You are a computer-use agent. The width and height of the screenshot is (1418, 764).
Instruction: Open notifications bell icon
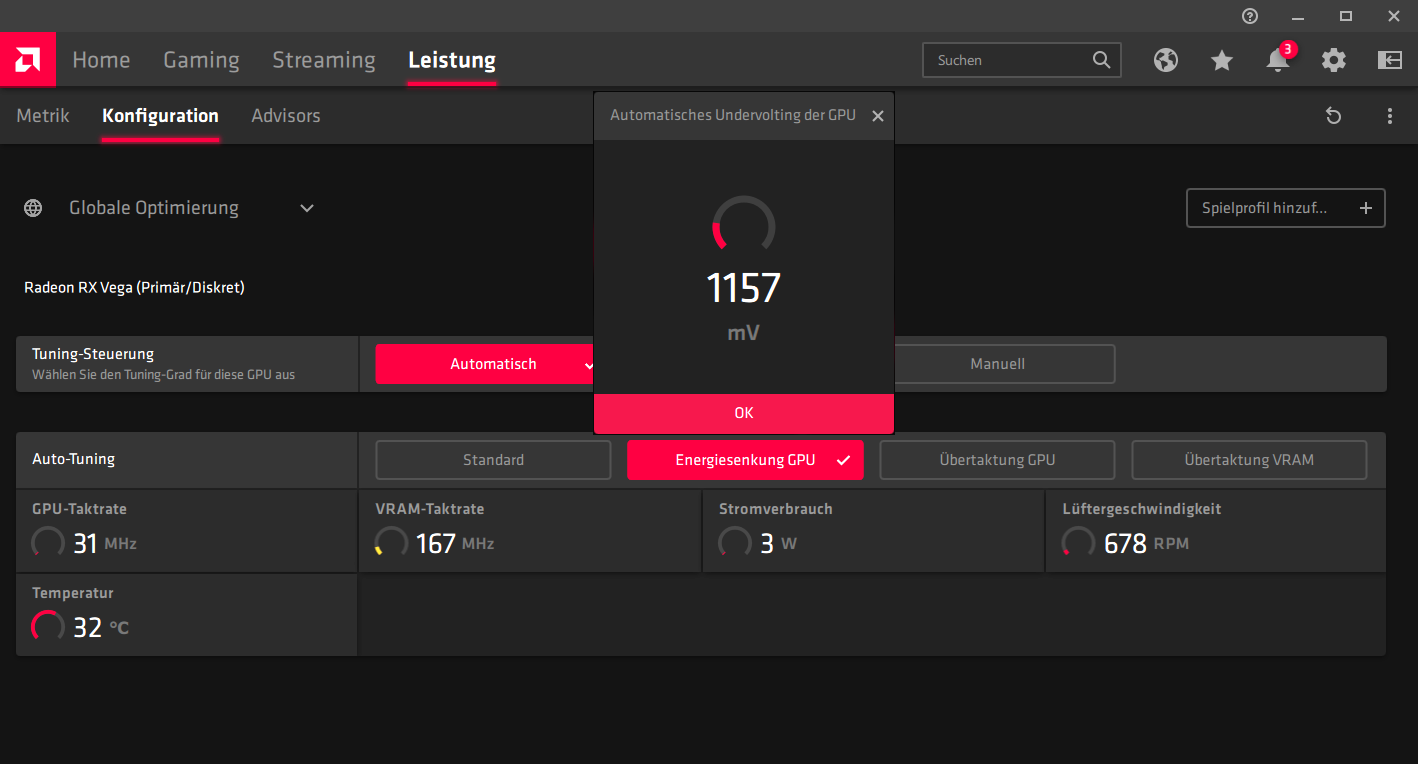1277,60
